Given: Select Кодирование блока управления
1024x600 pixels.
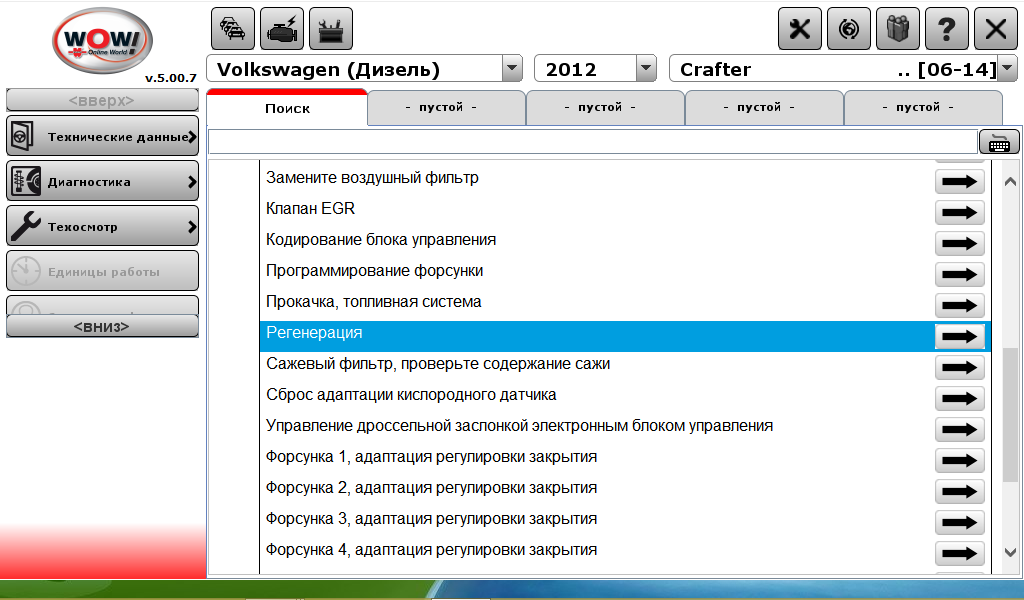Looking at the screenshot, I should point(381,240).
